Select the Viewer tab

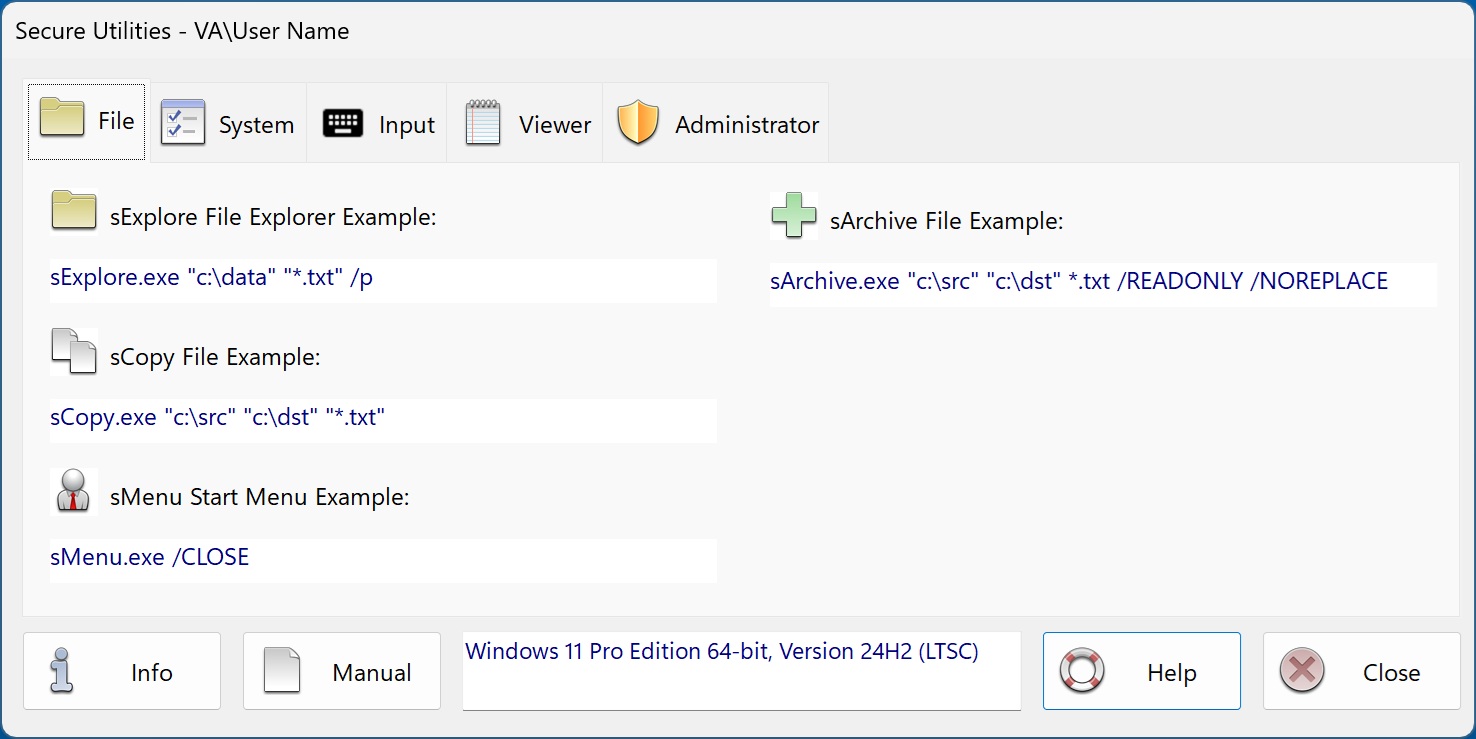[x=525, y=122]
